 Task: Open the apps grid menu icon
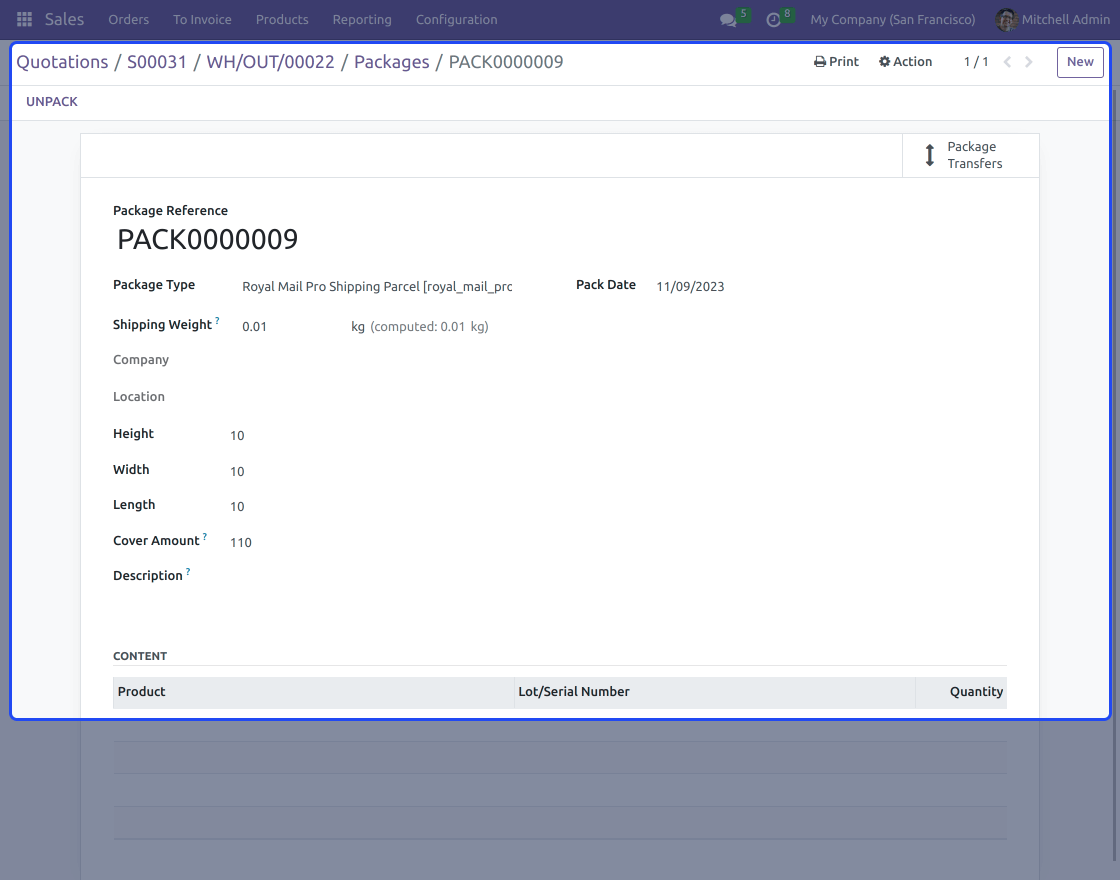click(x=24, y=19)
